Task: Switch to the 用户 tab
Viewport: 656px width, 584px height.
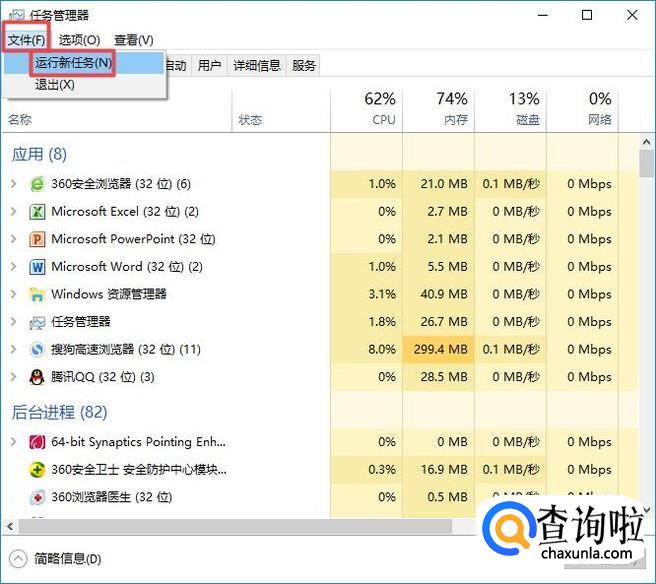Action: pyautogui.click(x=209, y=66)
